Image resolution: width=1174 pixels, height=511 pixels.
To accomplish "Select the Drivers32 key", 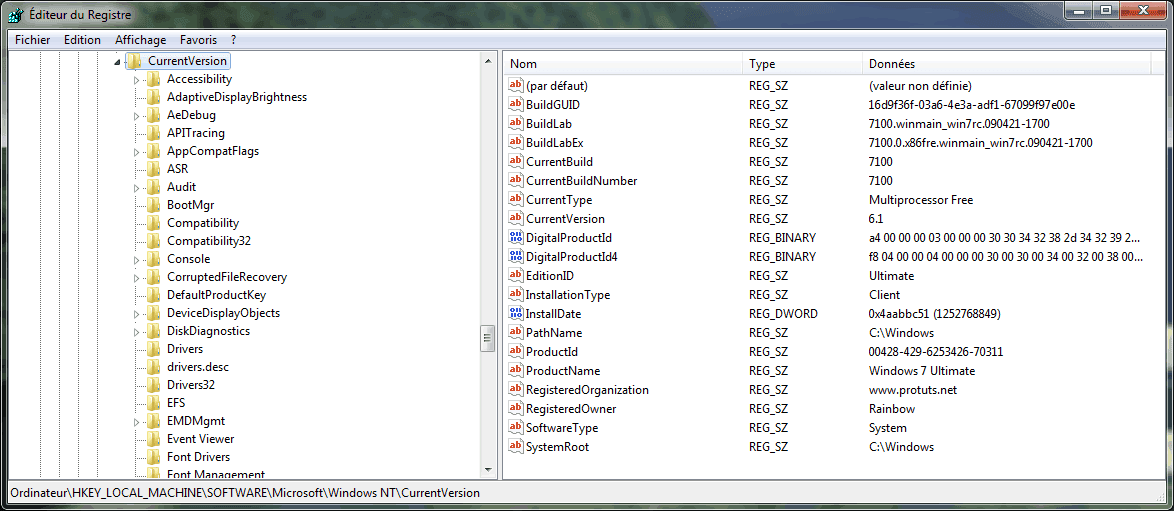I will [191, 384].
